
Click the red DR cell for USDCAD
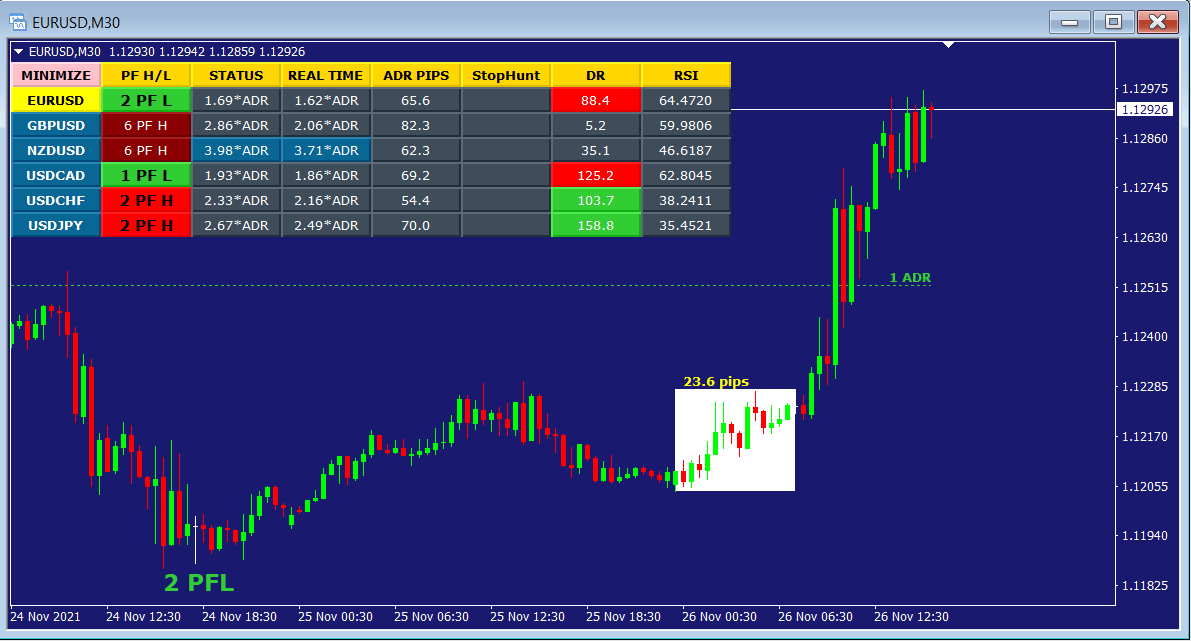(595, 175)
